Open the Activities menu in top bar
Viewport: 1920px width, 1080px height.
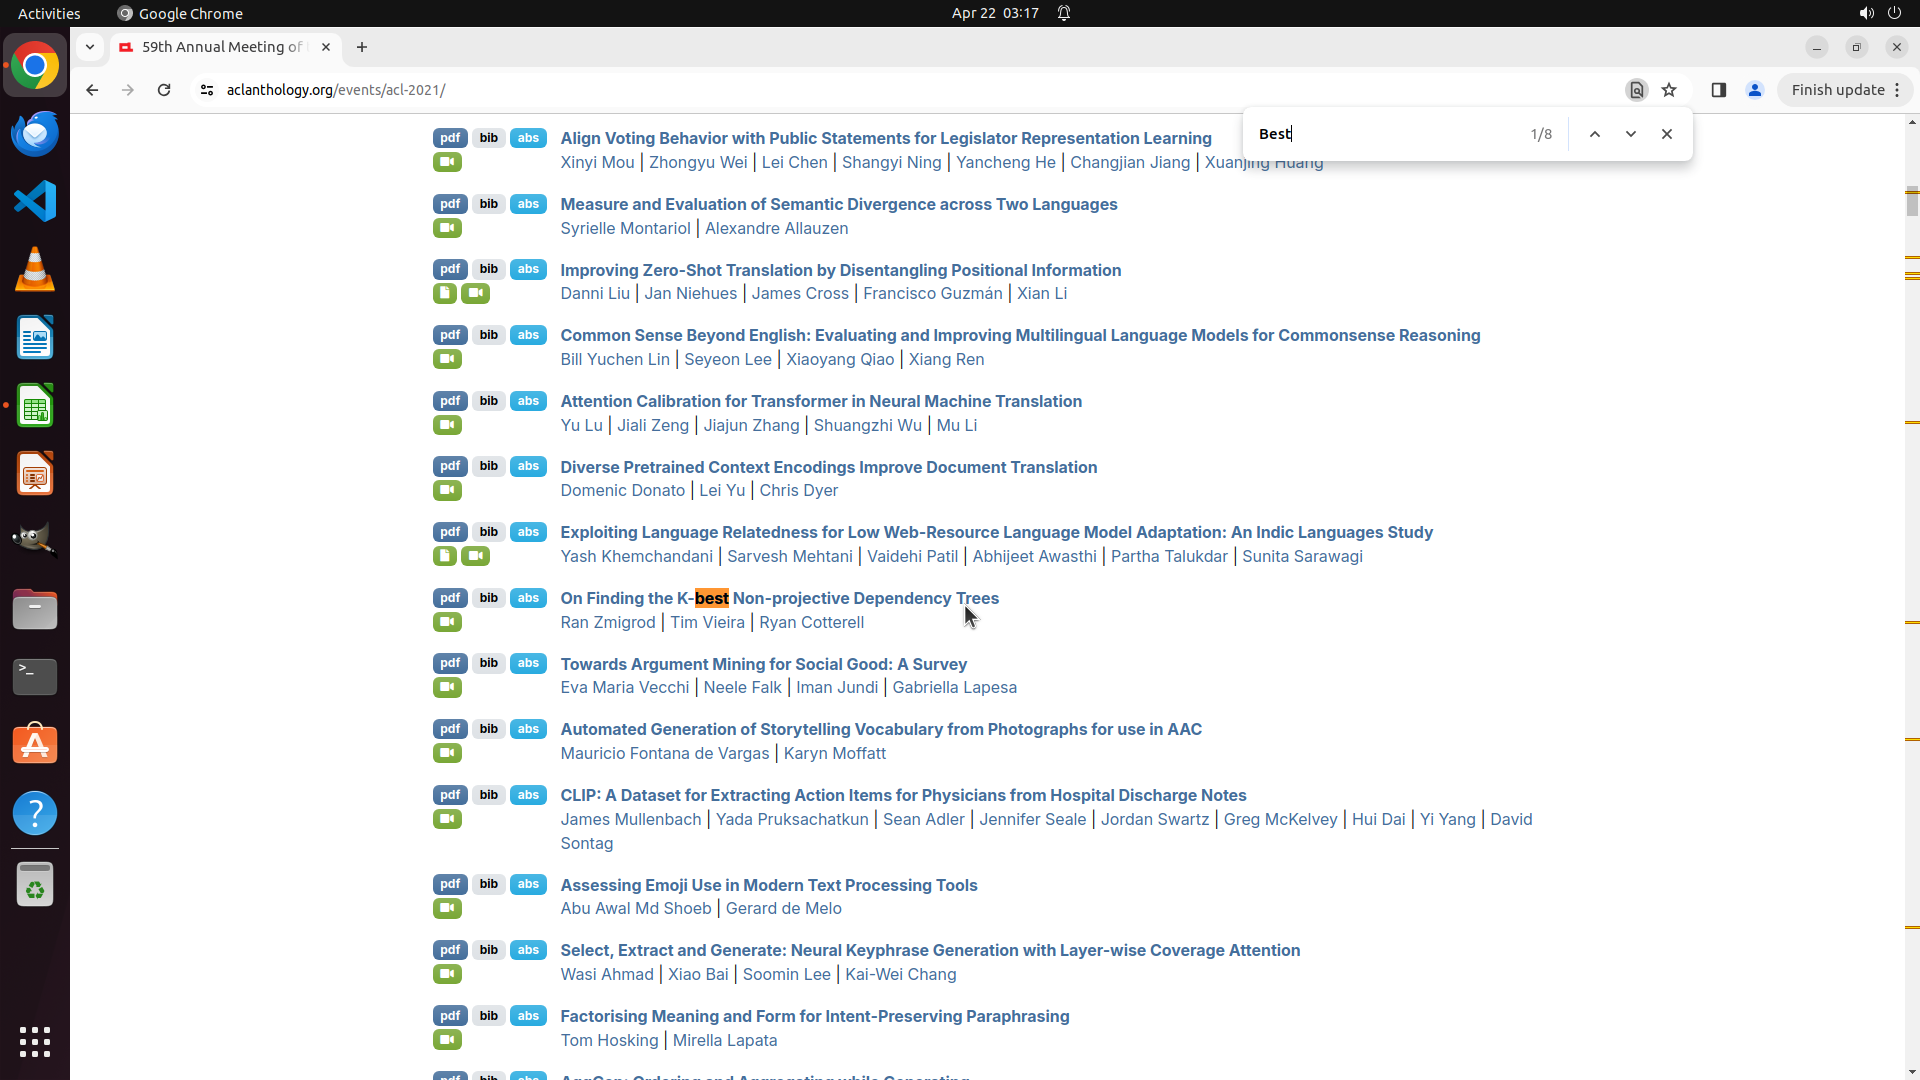point(49,13)
